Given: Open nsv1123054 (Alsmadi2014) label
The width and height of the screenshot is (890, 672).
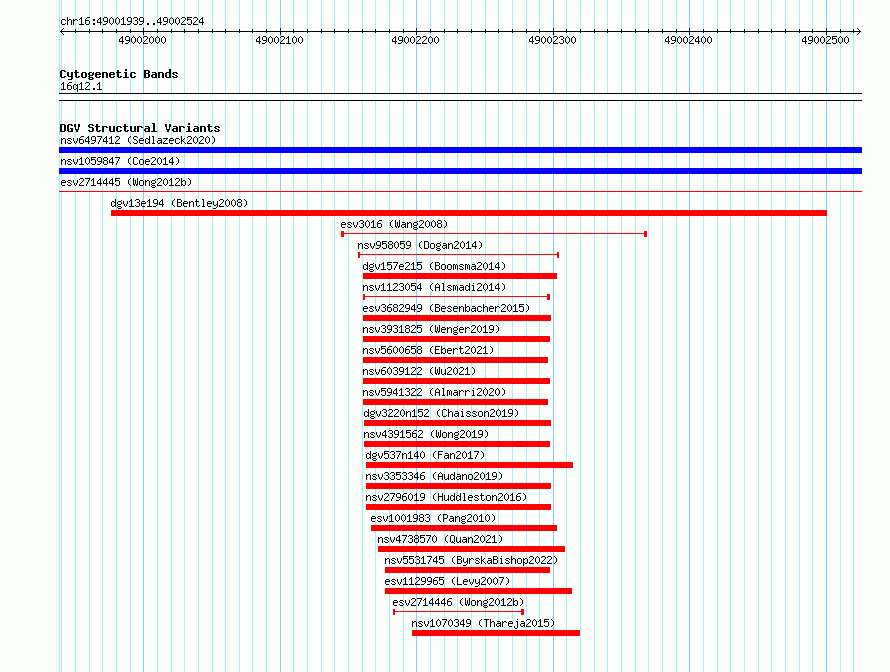Looking at the screenshot, I should click(434, 287).
